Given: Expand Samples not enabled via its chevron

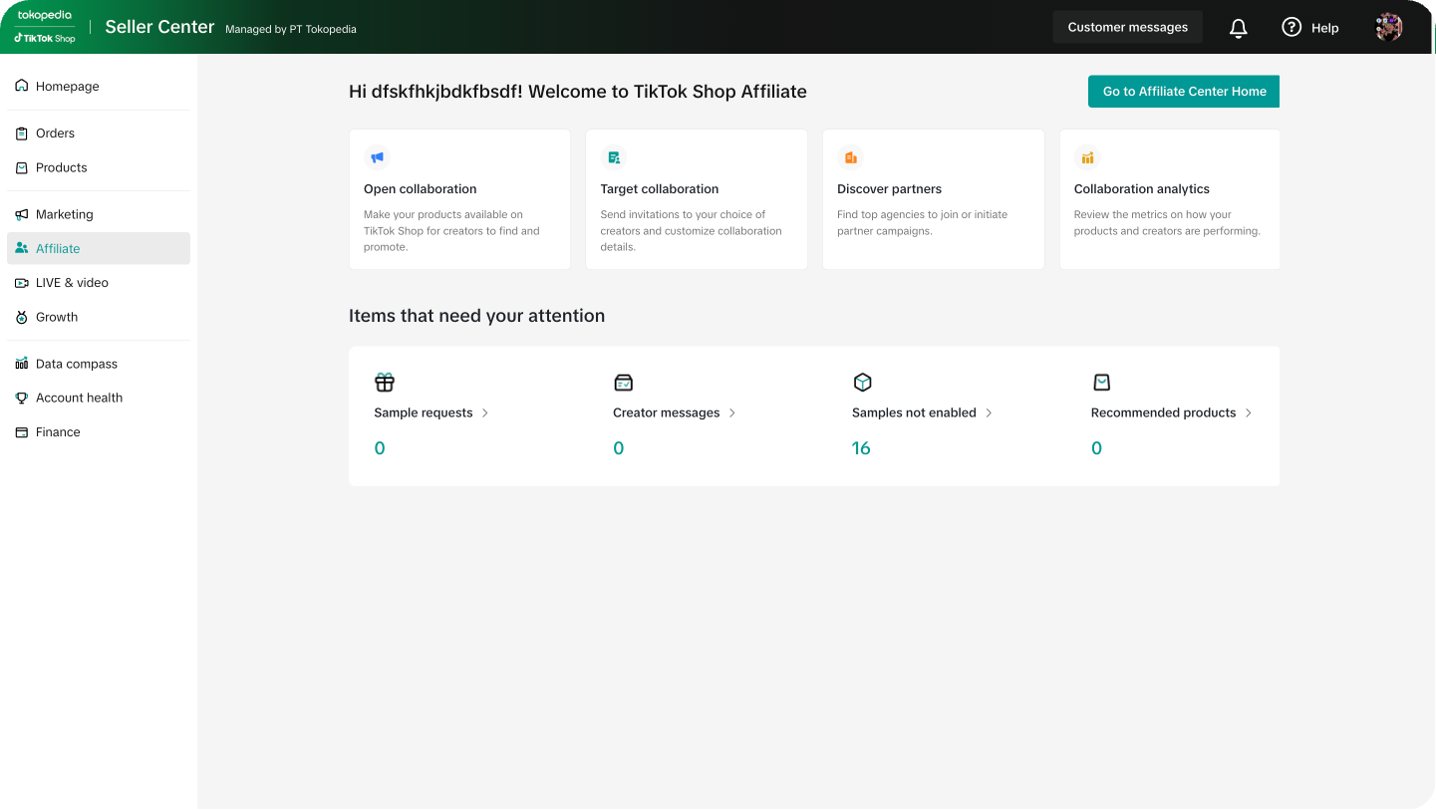Looking at the screenshot, I should click(988, 413).
